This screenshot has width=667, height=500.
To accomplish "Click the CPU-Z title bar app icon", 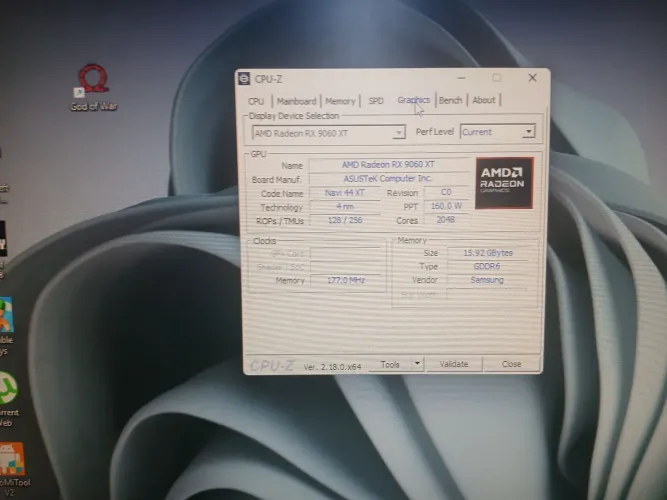I will pos(244,79).
